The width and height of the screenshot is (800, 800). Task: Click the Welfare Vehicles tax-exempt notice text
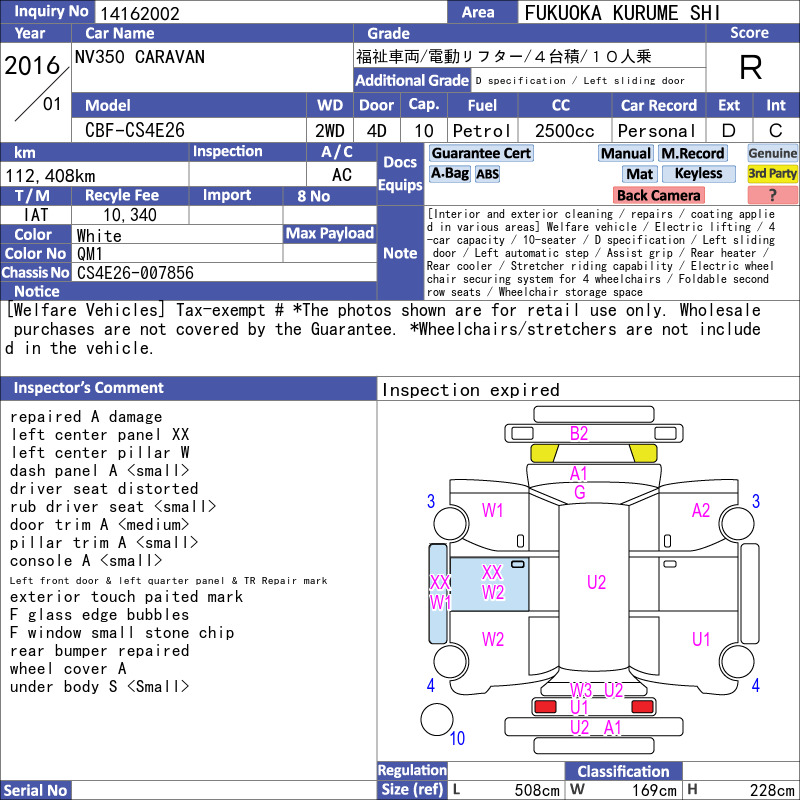pyautogui.click(x=383, y=329)
